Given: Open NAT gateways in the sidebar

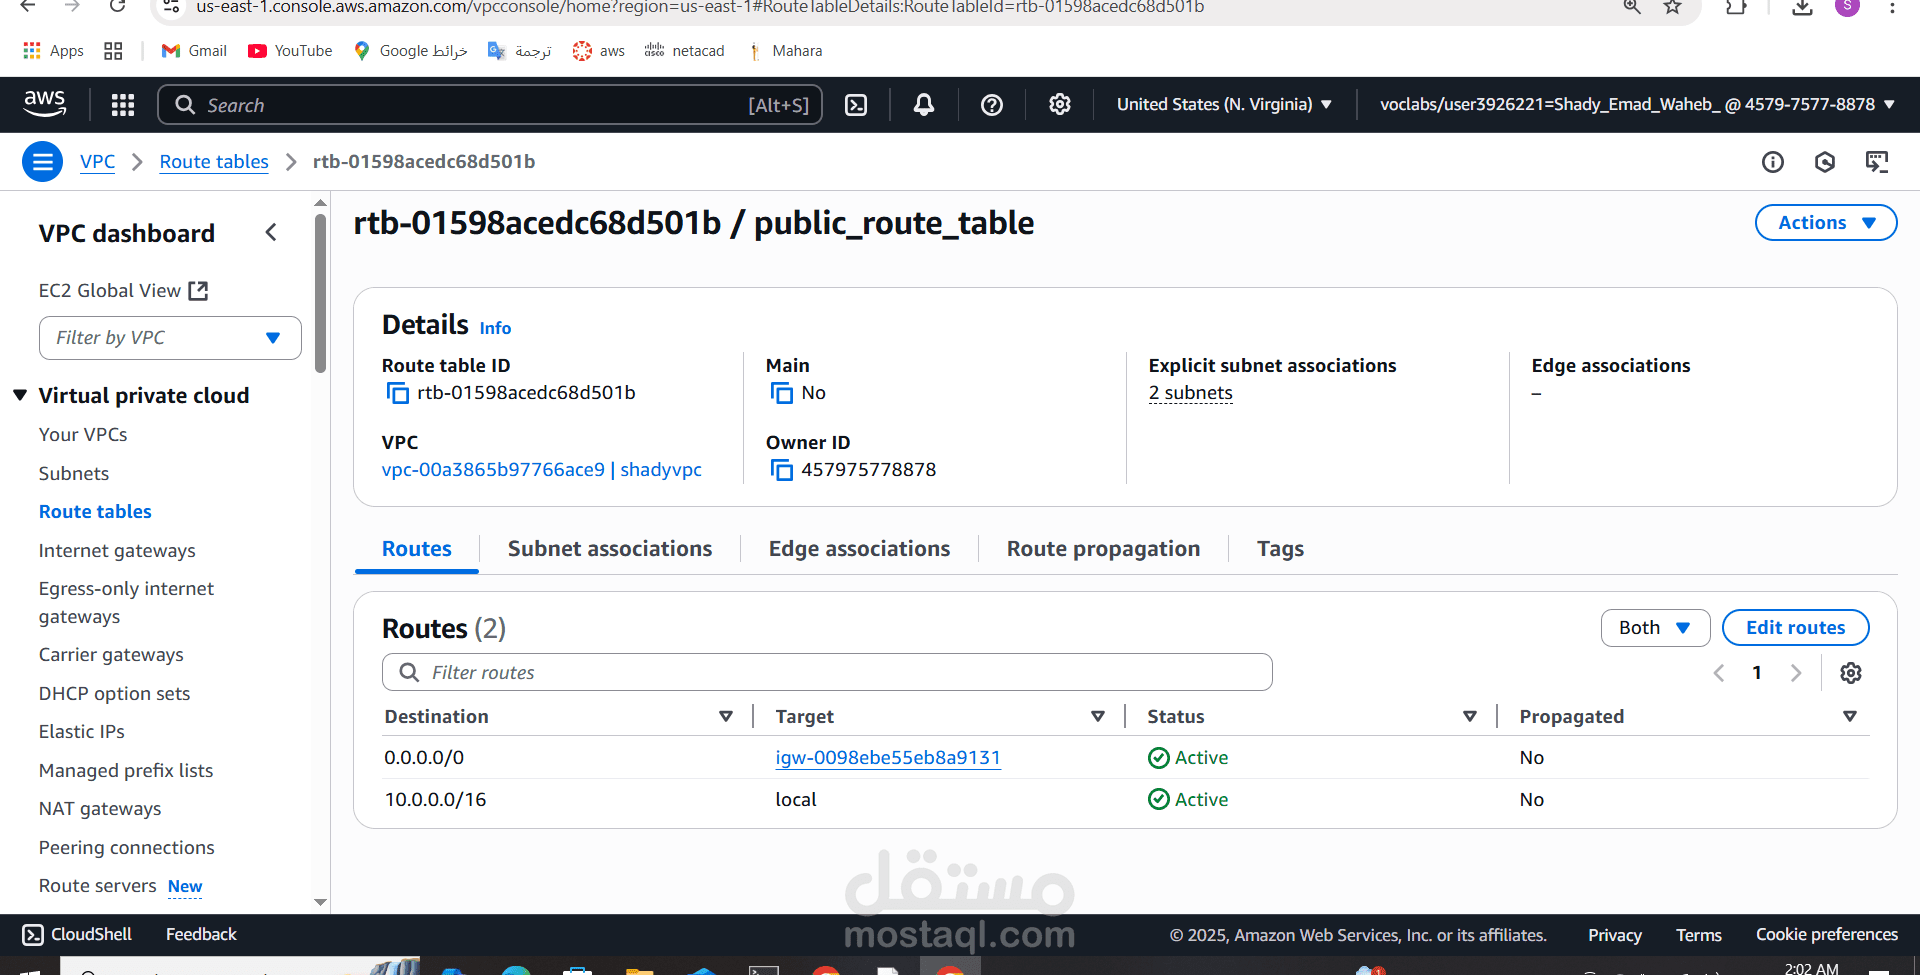Looking at the screenshot, I should tap(100, 809).
